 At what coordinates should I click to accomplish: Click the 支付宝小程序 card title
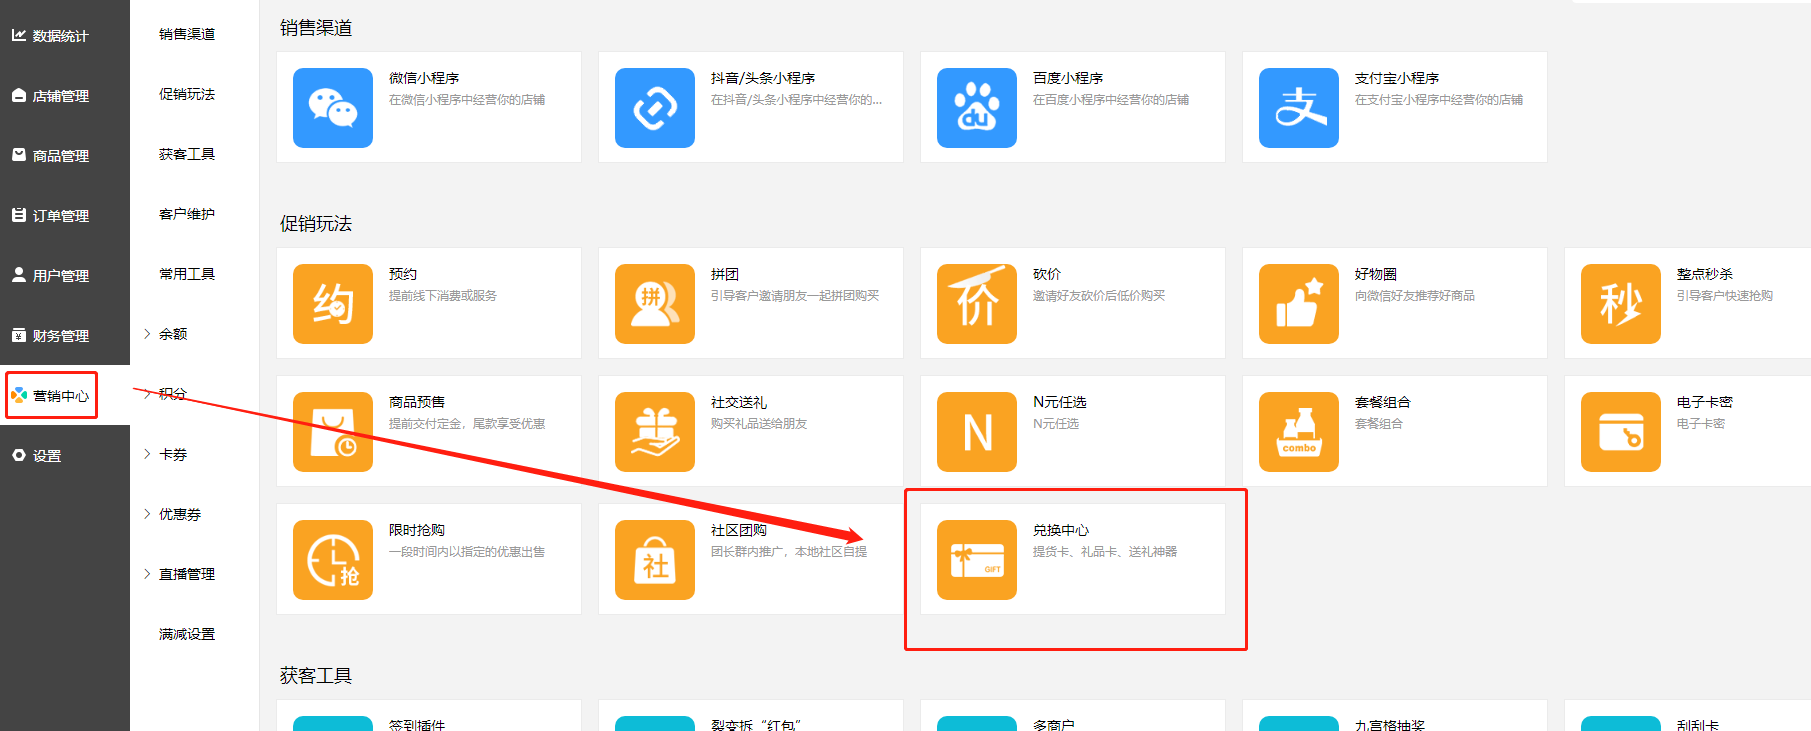[1397, 78]
